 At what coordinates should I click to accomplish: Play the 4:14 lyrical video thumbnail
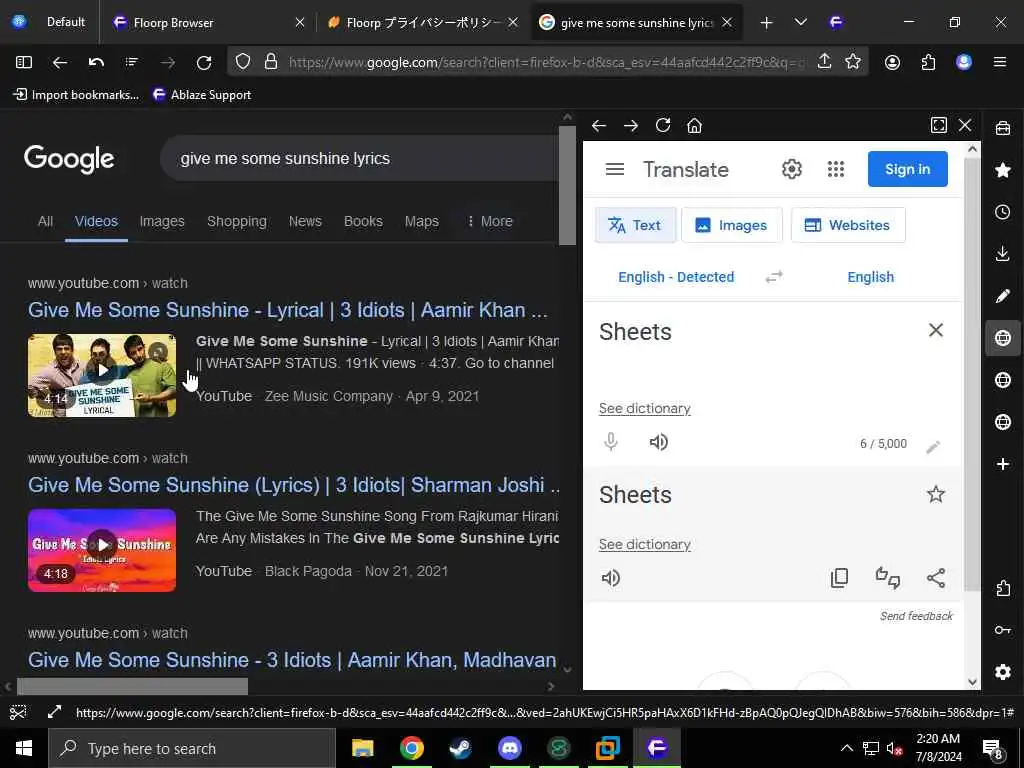(102, 376)
